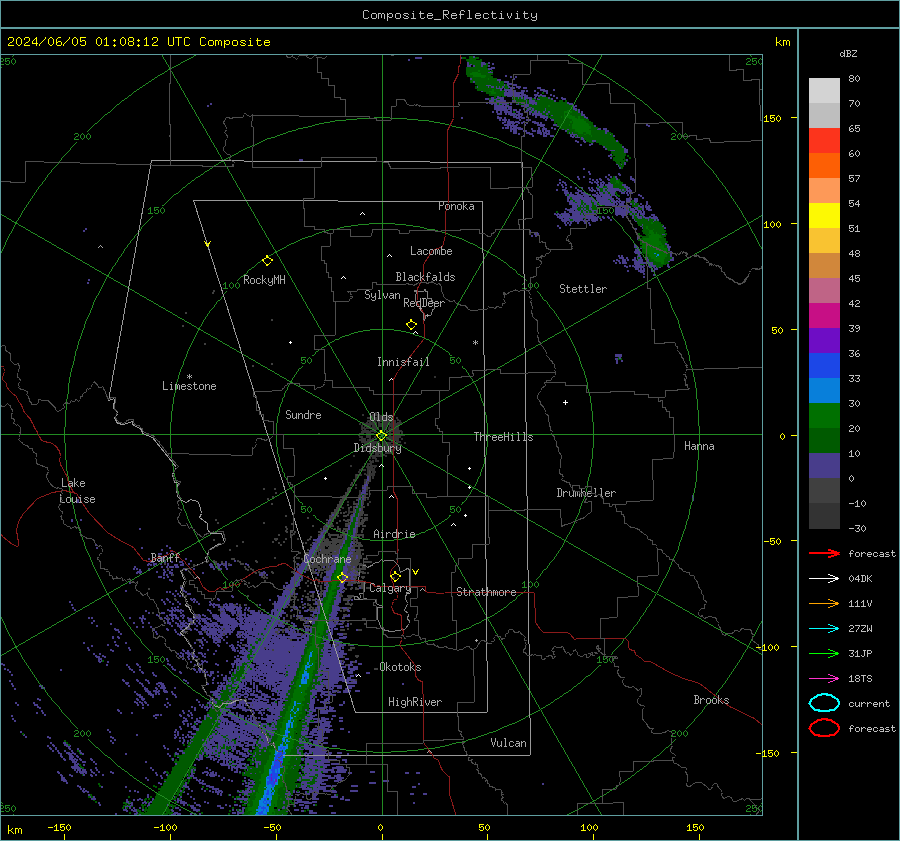Click the red forecast ellipse icon

click(x=824, y=728)
